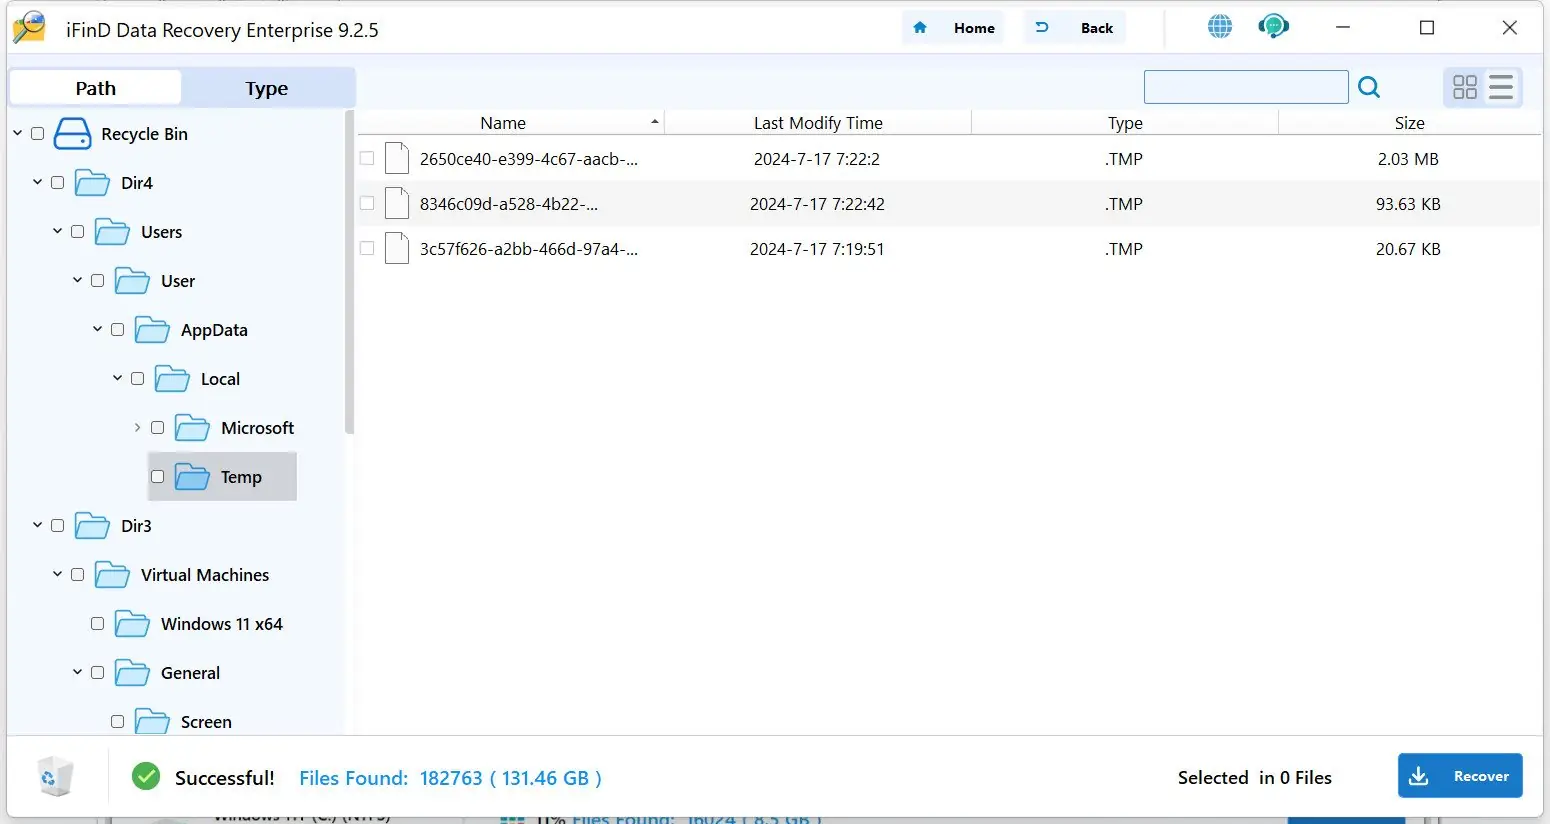Viewport: 1550px width, 824px height.
Task: Click file icon for 8346c09d TMP file
Action: click(397, 204)
